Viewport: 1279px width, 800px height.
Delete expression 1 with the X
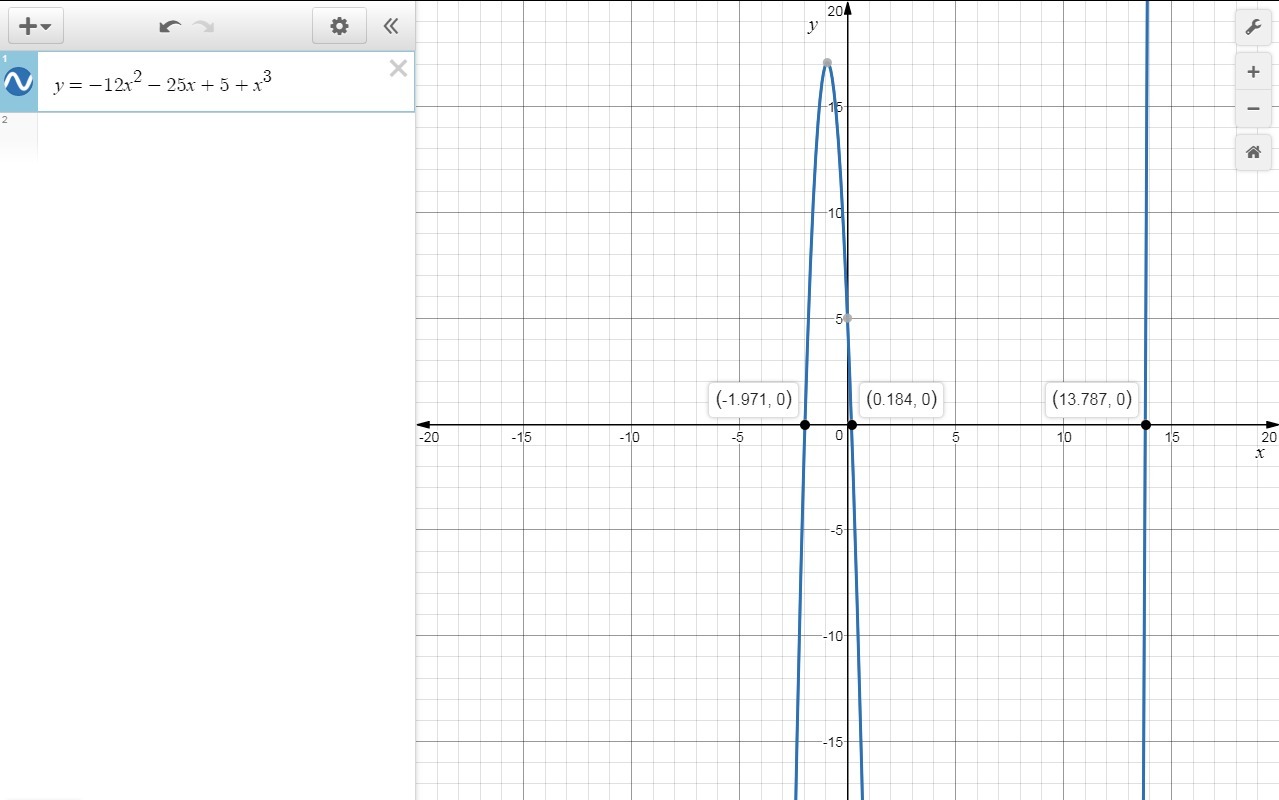(x=398, y=68)
